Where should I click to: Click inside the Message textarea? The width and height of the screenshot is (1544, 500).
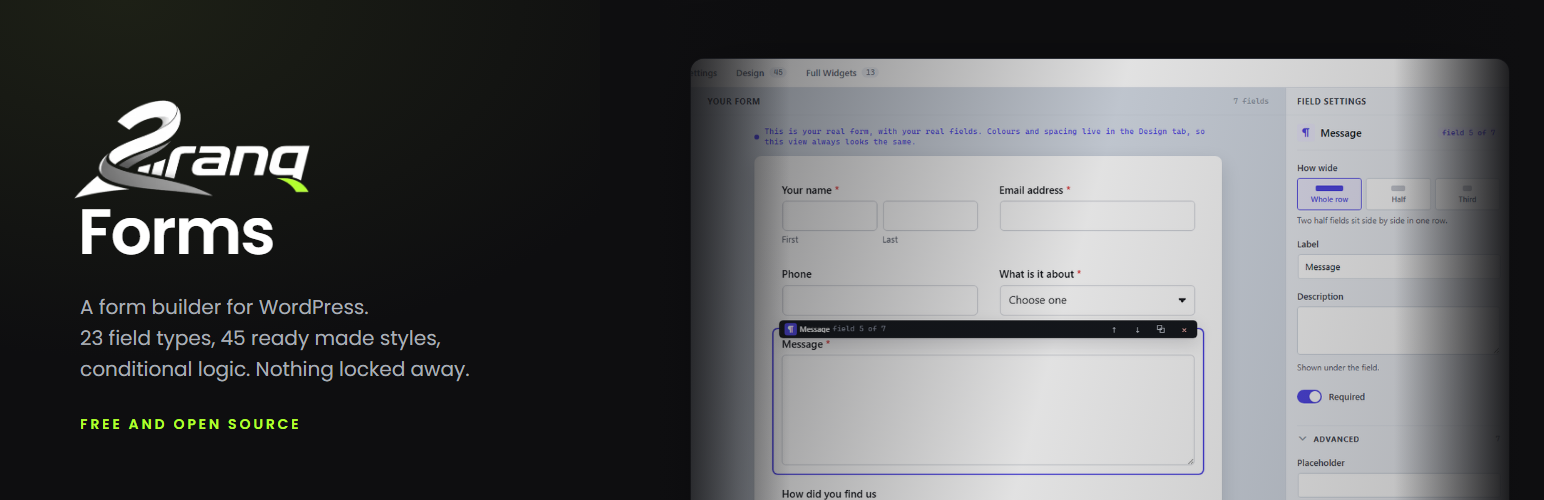coord(988,410)
